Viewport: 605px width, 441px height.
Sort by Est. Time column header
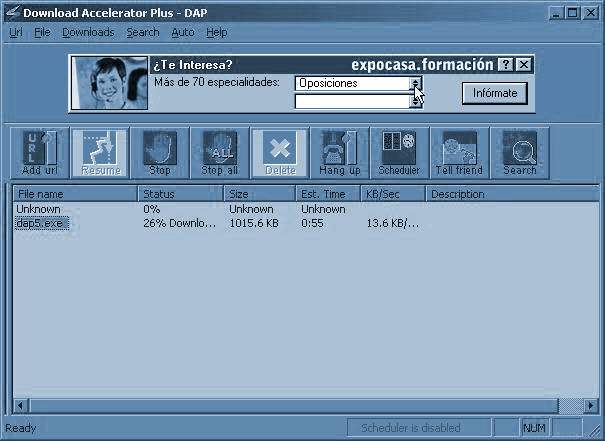coord(328,194)
